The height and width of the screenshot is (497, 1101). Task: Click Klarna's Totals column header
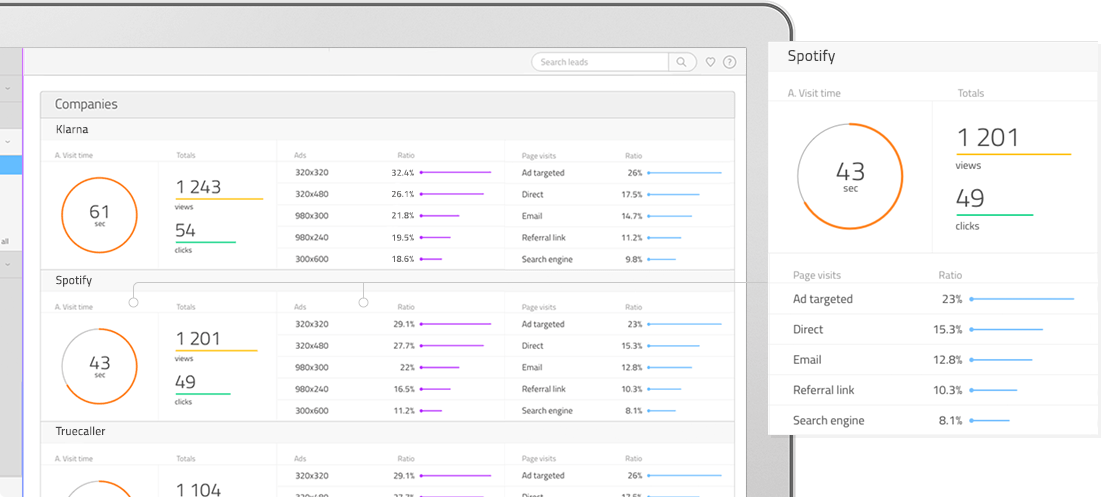pos(186,156)
